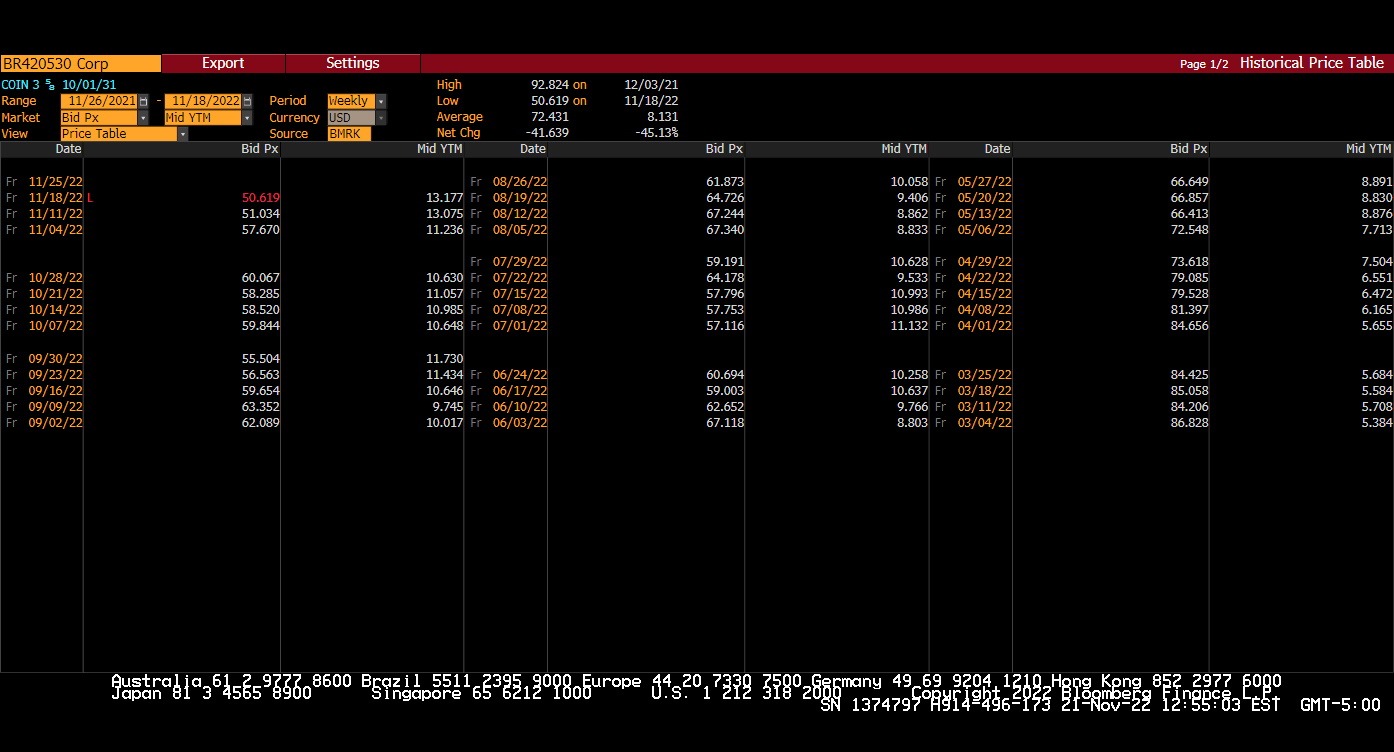The width and height of the screenshot is (1394, 752).
Task: Click bid price 63.352 for 09/09/22
Action: [260, 407]
